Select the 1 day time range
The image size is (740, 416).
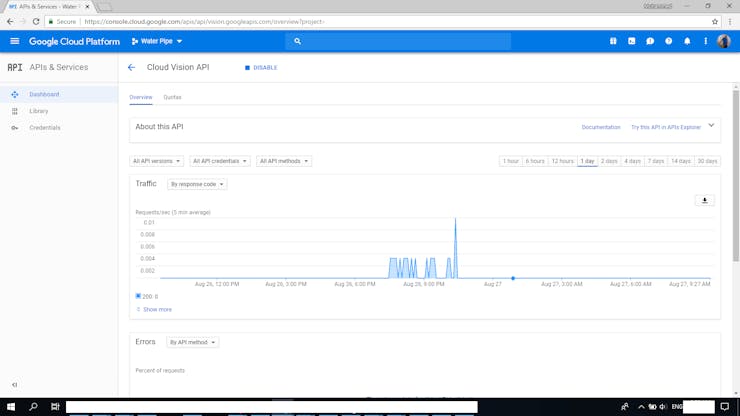[588, 161]
